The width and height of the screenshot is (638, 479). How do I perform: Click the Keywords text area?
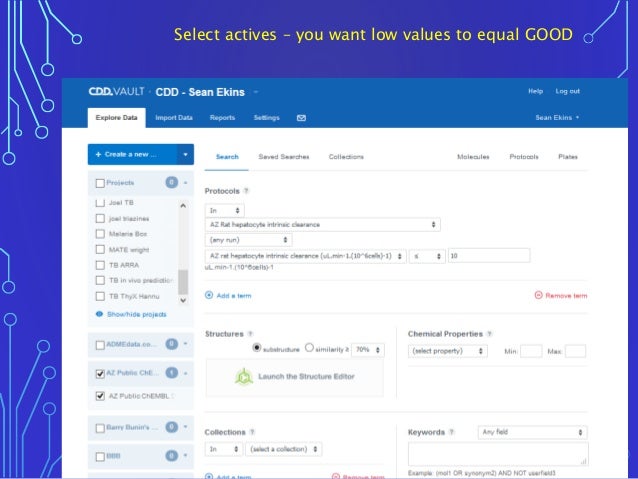[498, 454]
